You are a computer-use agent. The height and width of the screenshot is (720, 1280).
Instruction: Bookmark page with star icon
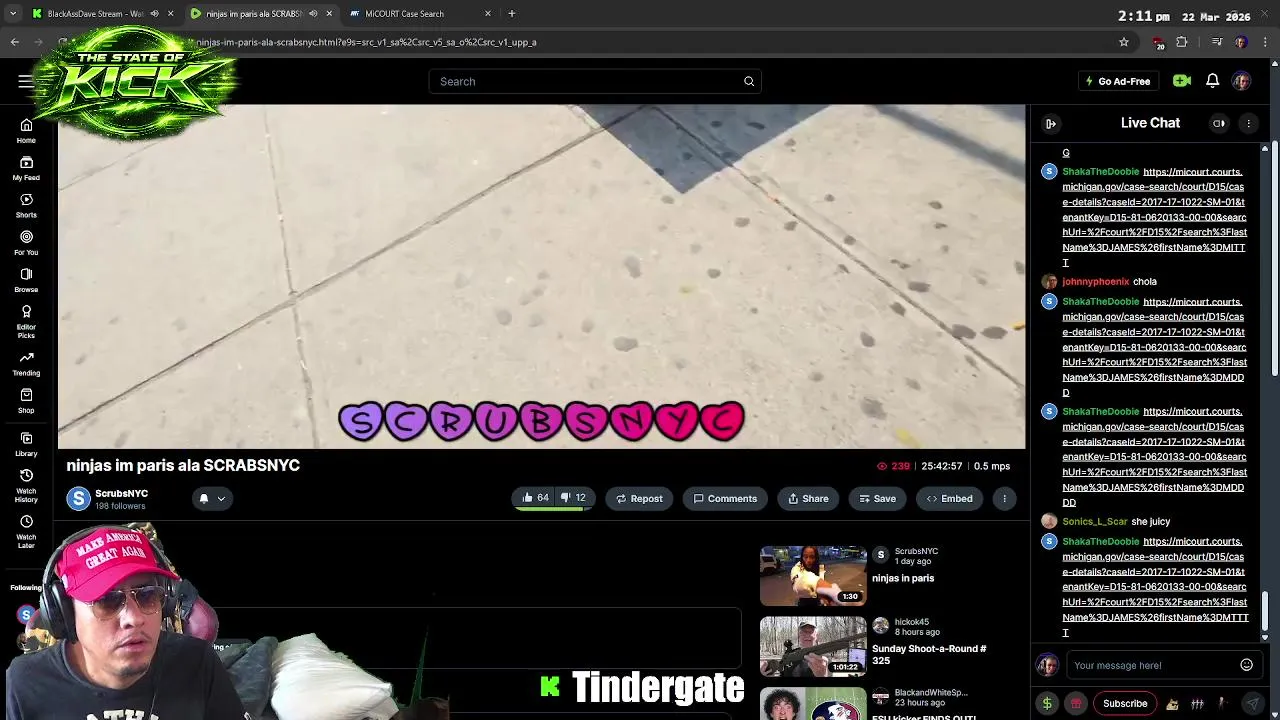click(1124, 42)
